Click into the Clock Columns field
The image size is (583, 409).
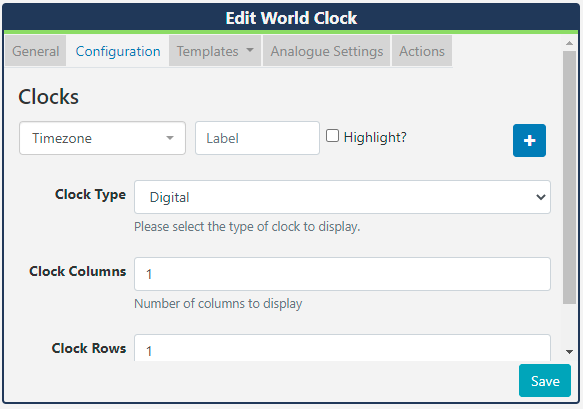(342, 274)
